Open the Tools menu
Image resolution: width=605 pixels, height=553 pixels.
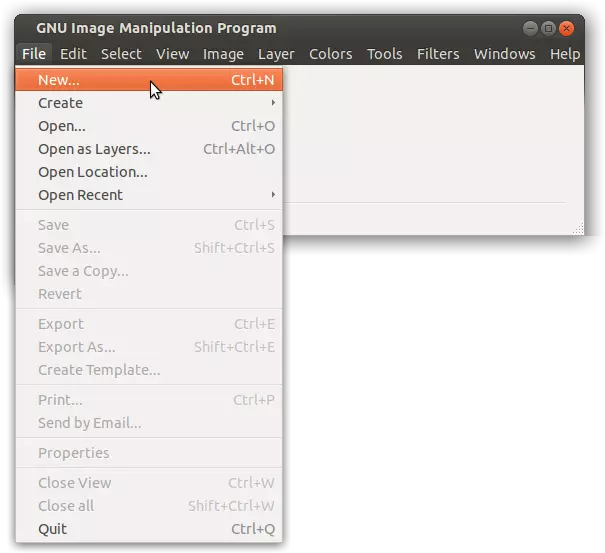[x=385, y=54]
